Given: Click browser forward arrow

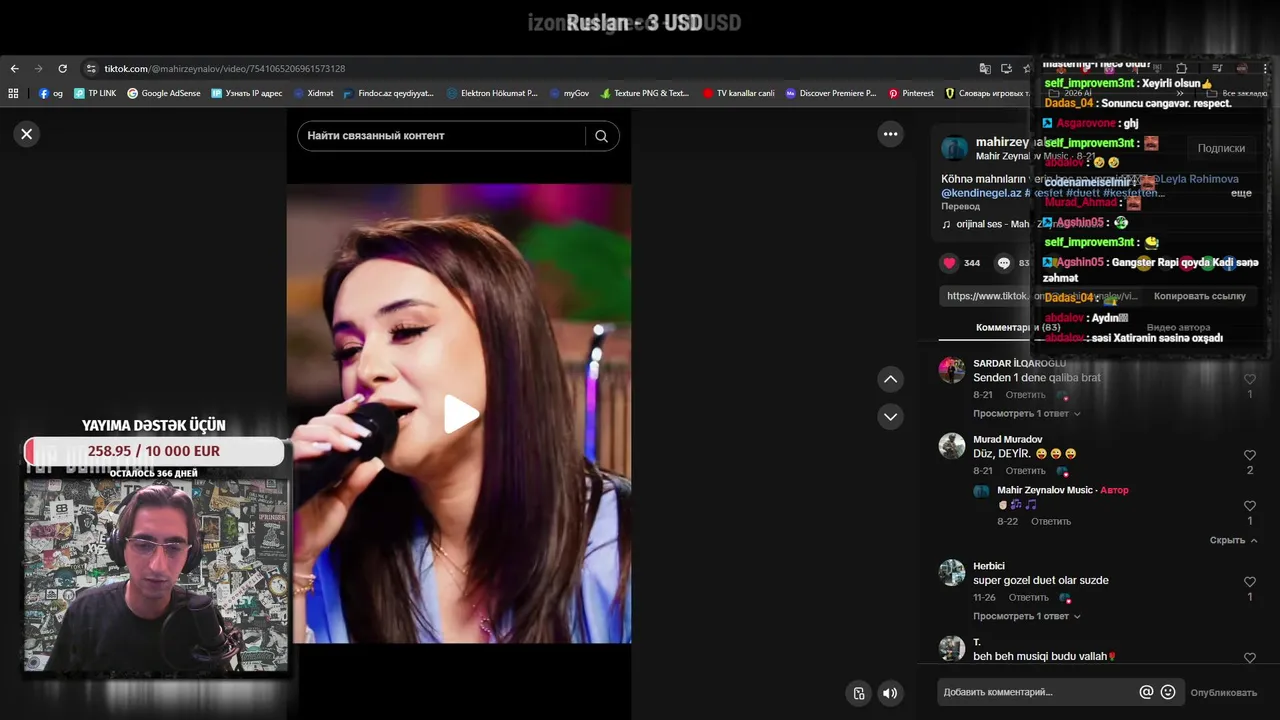Looking at the screenshot, I should tap(38, 69).
